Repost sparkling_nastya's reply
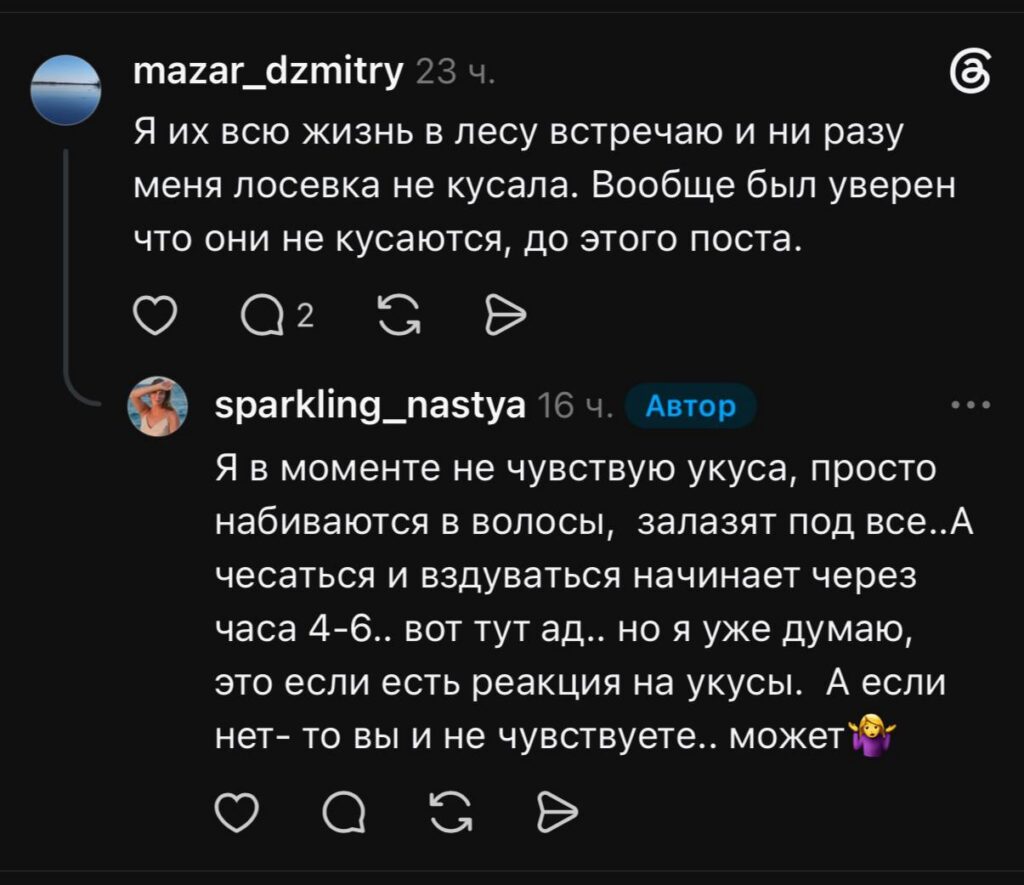1024x885 pixels. click(451, 813)
